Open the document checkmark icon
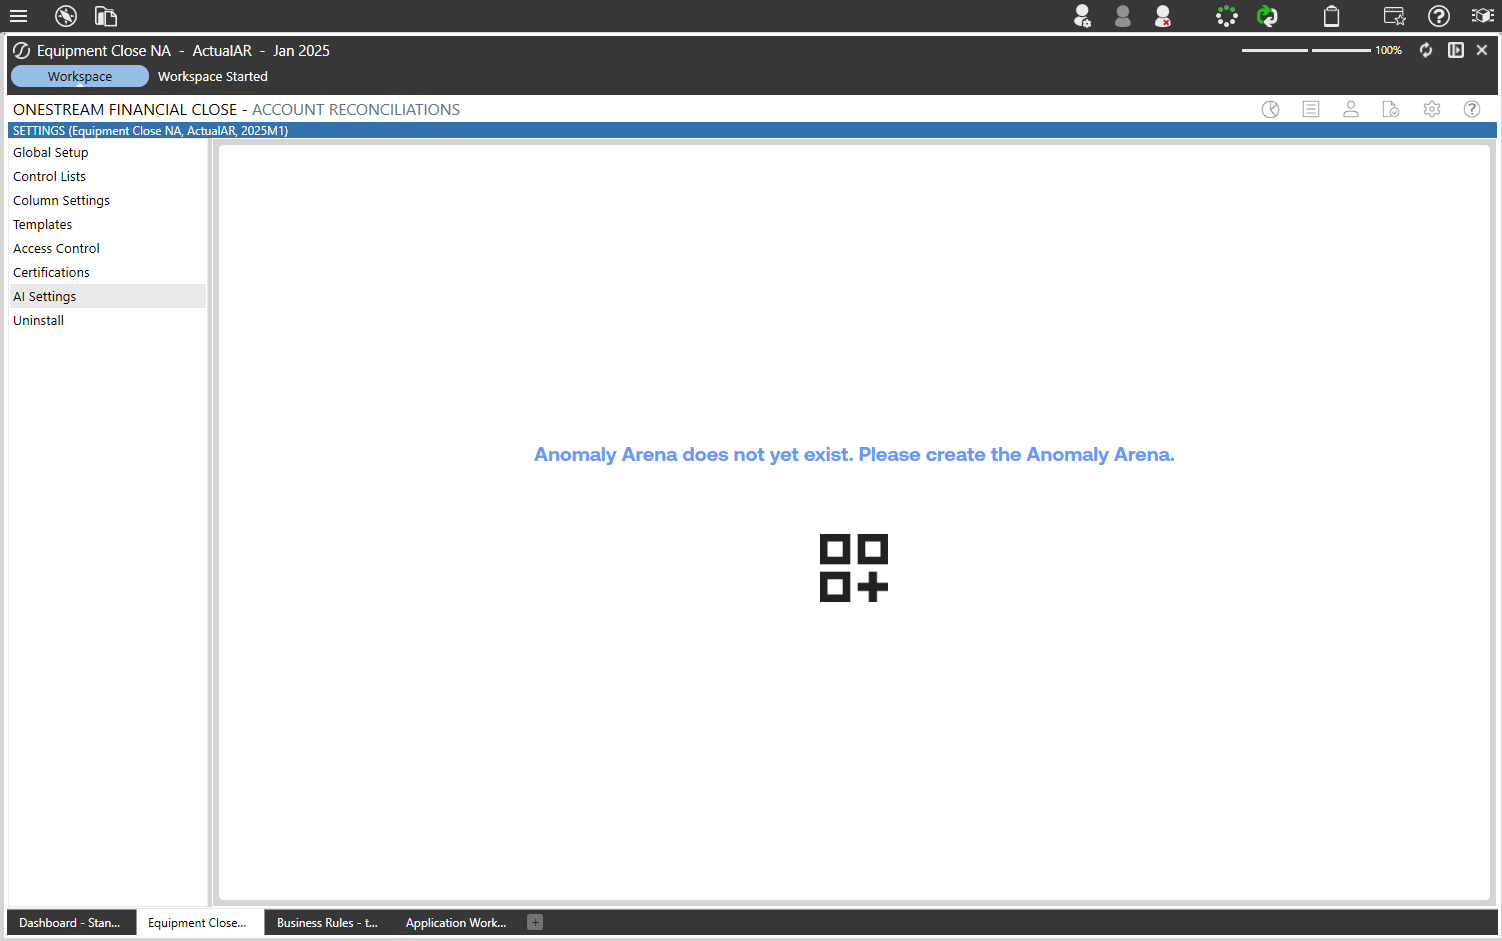This screenshot has width=1502, height=941. tap(1391, 109)
